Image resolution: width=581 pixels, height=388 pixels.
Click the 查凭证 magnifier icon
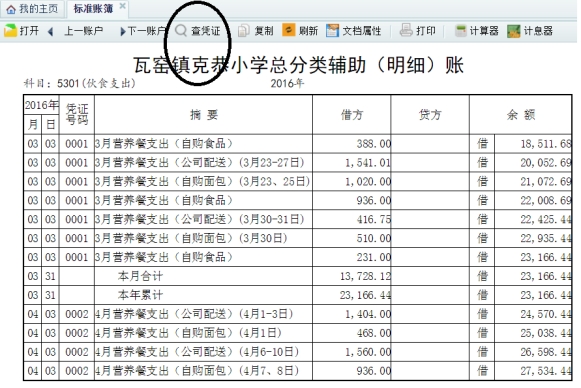(x=181, y=31)
